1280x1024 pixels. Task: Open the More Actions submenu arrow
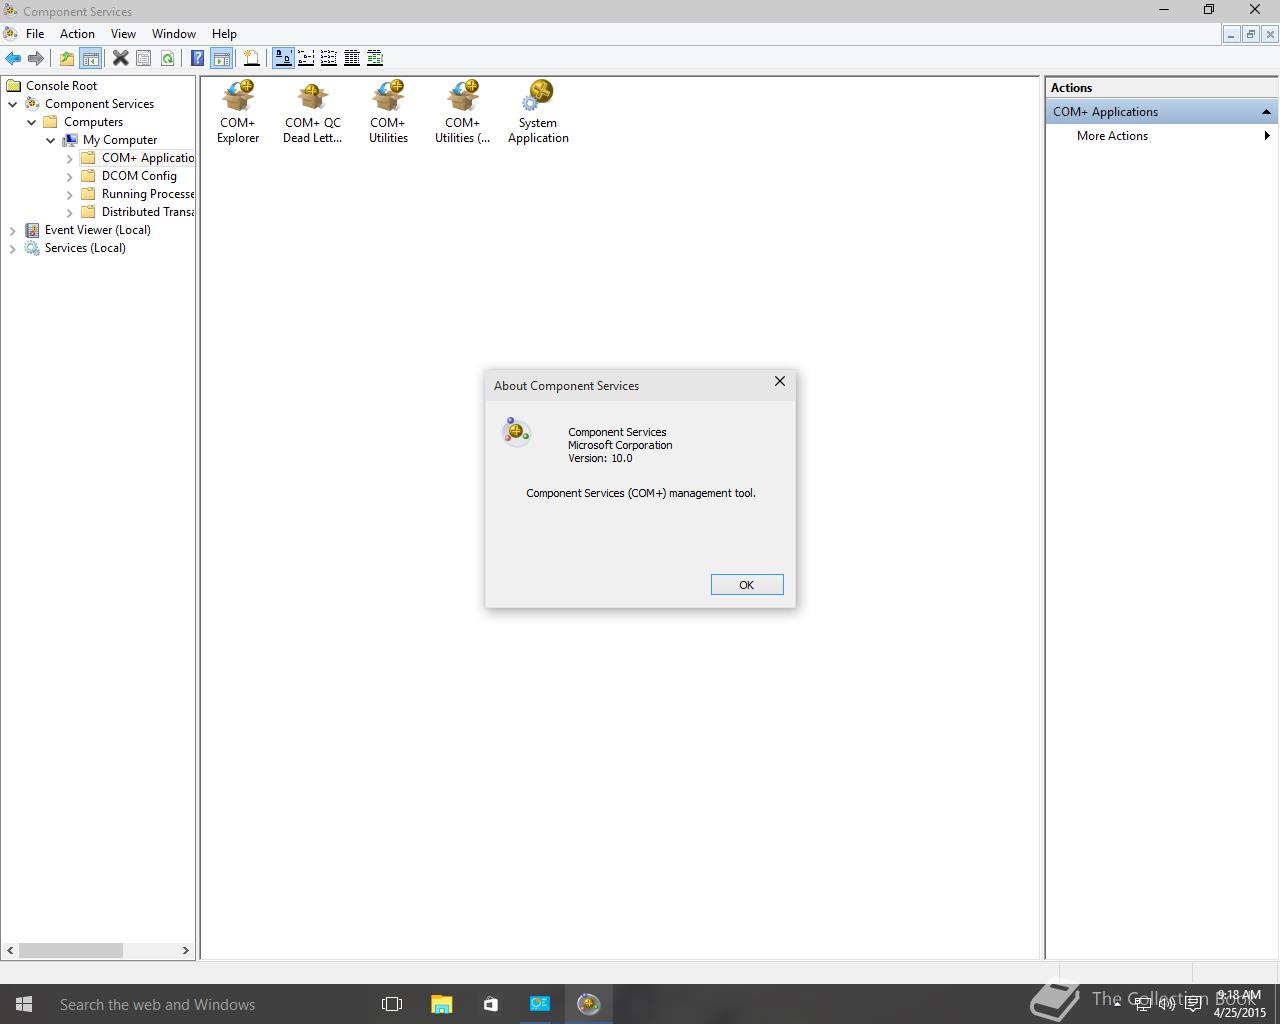(x=1267, y=136)
